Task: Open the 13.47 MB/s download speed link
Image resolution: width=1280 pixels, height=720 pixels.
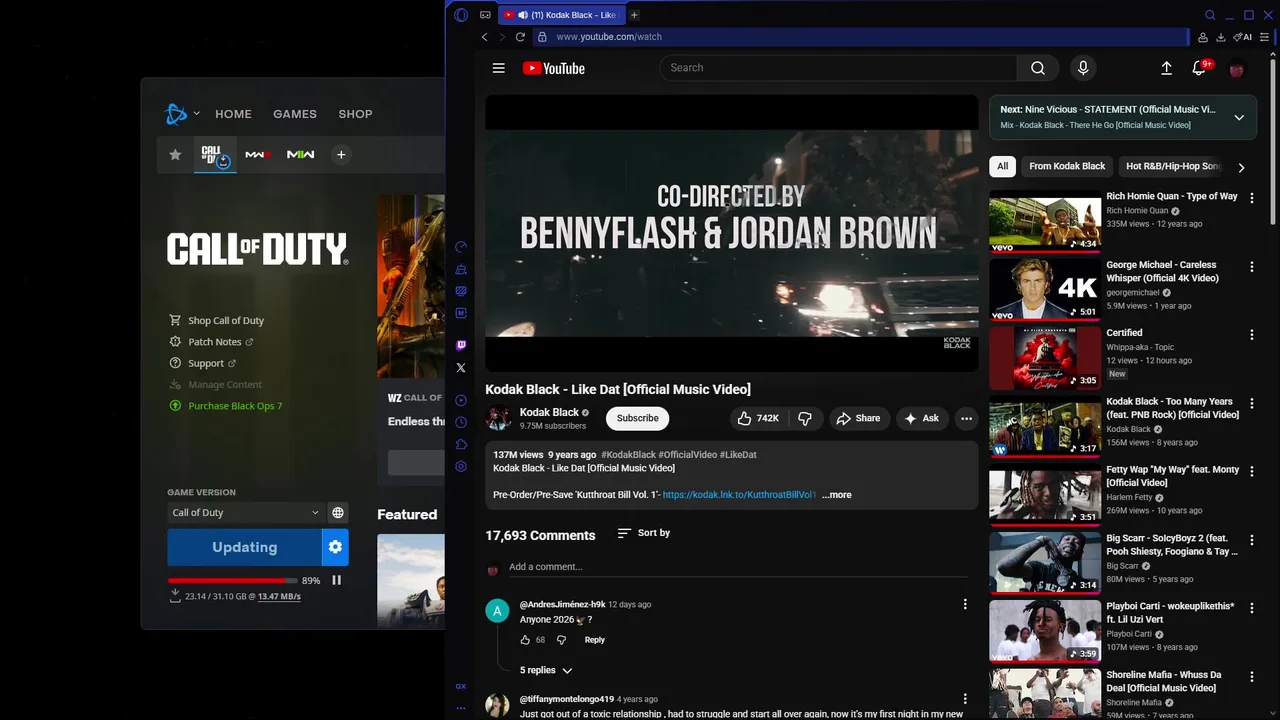Action: (279, 597)
